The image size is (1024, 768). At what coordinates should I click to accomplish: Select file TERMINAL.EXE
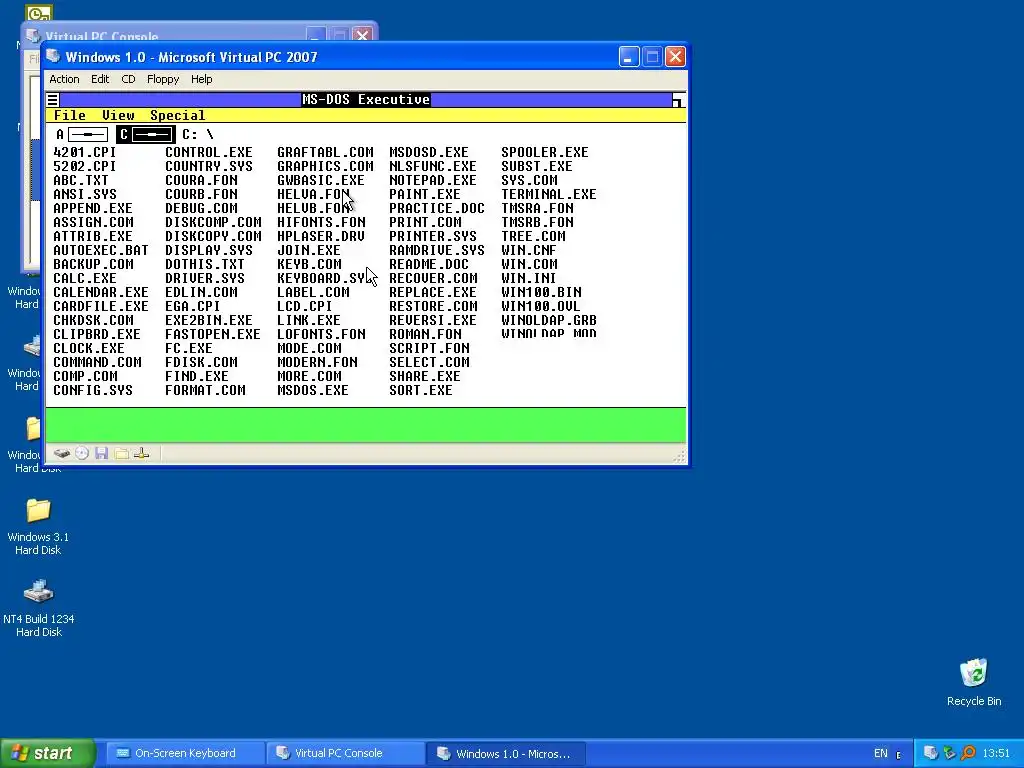(549, 195)
